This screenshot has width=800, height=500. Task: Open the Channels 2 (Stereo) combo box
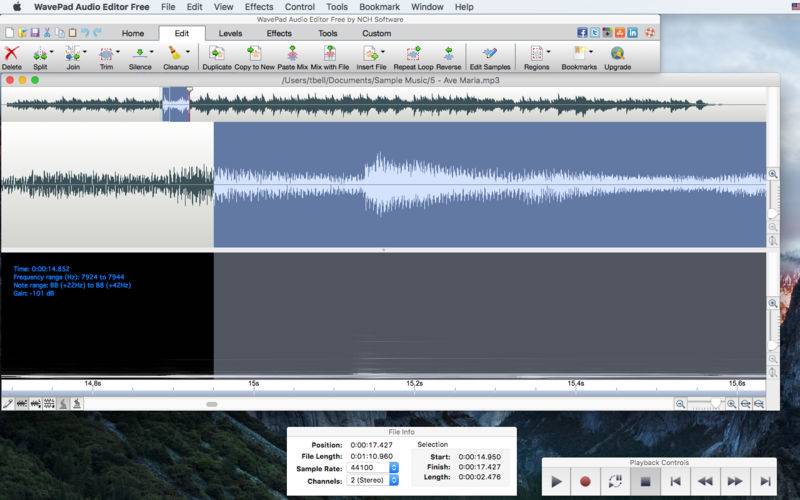372,480
